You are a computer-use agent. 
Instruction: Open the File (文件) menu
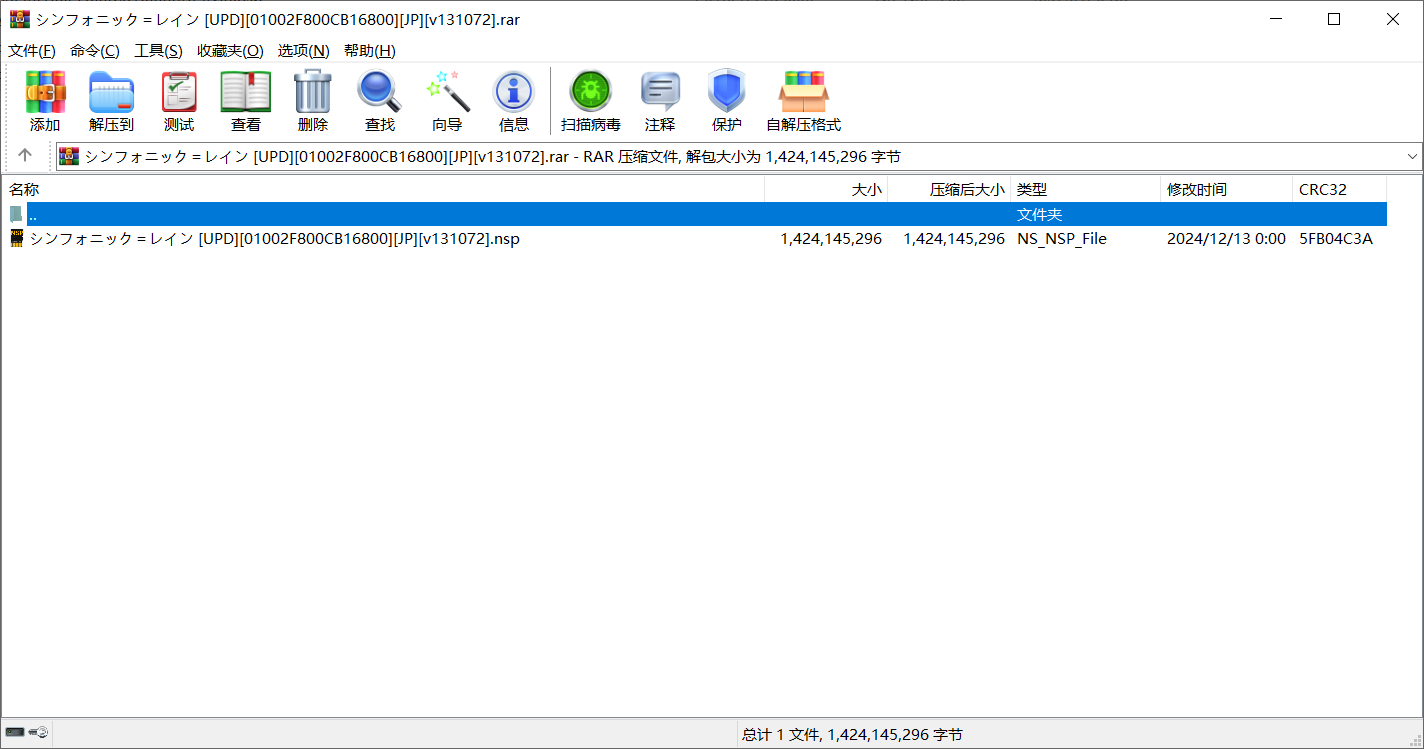31,51
